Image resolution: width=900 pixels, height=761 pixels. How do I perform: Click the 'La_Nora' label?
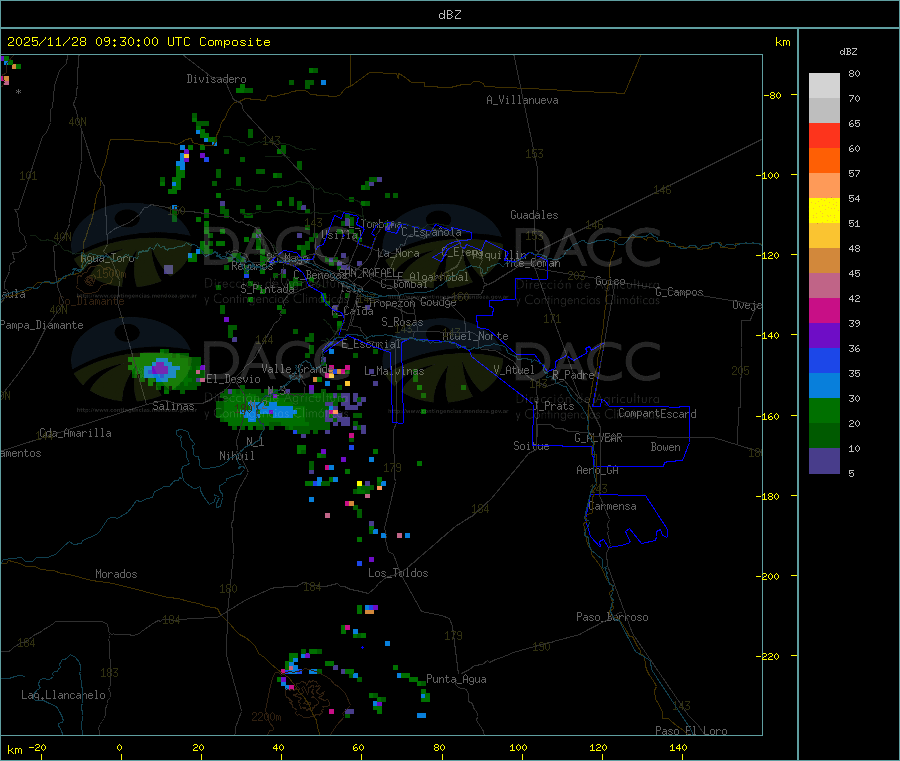[398, 253]
